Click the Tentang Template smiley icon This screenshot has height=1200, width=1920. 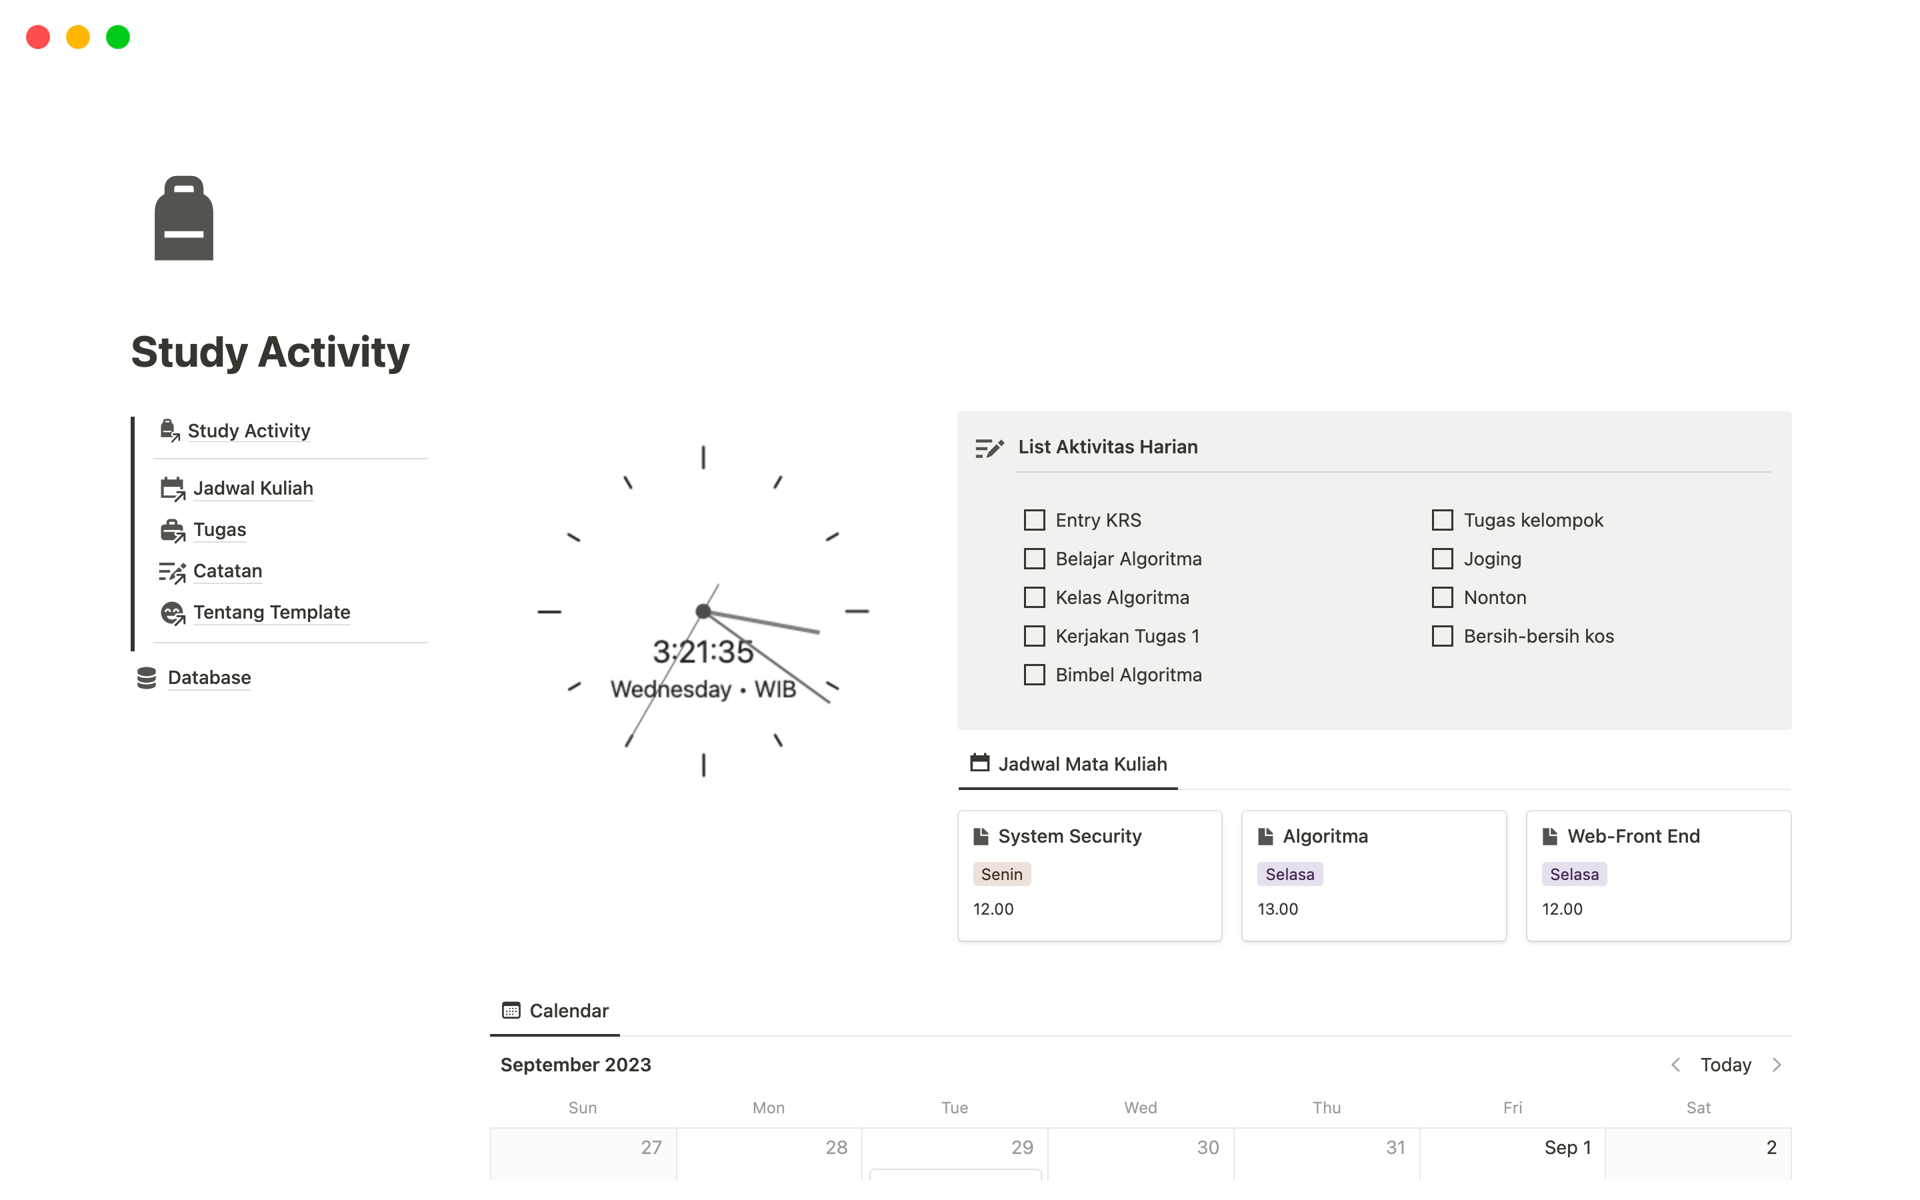172,613
